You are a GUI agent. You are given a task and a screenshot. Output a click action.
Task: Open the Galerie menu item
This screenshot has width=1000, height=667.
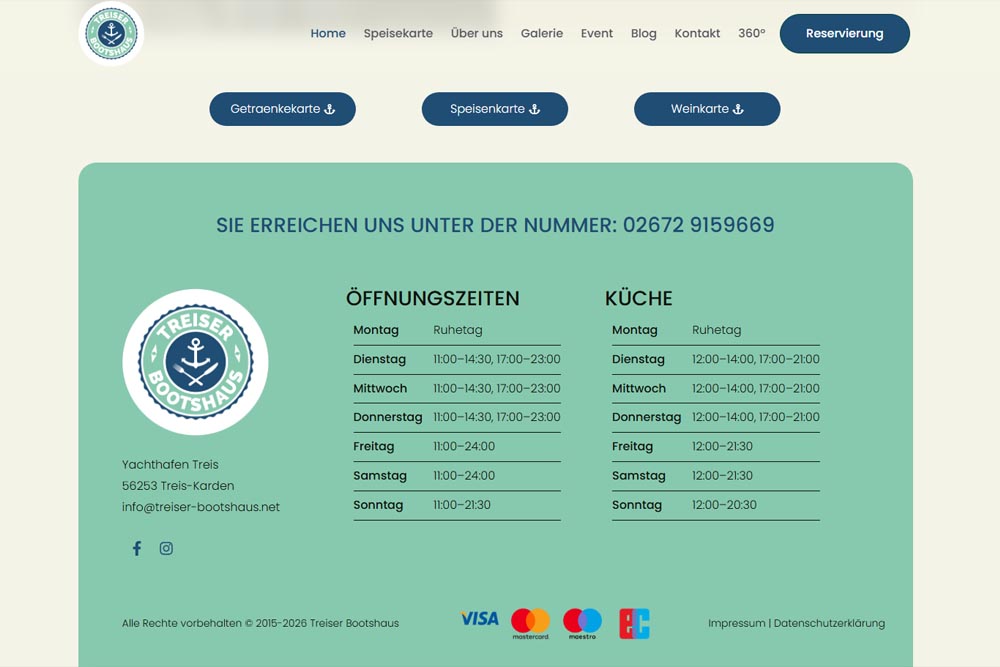click(x=541, y=33)
